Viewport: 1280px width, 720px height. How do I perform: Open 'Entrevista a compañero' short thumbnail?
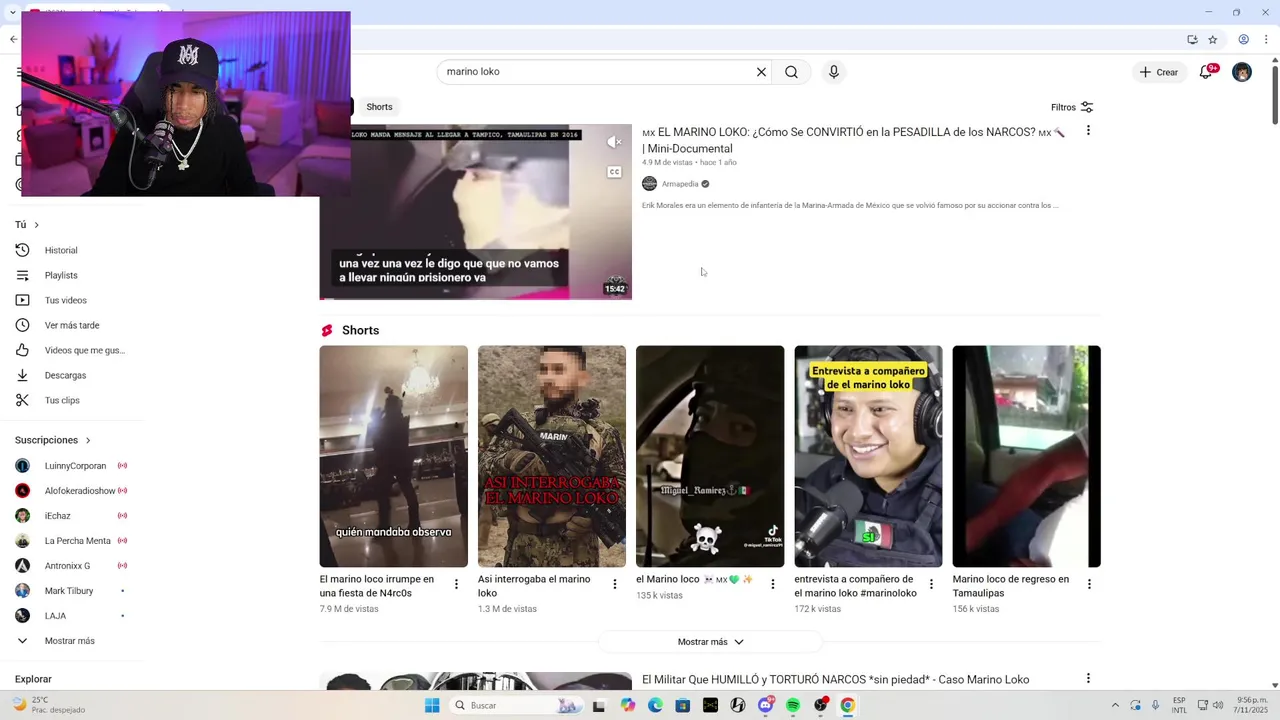[868, 457]
